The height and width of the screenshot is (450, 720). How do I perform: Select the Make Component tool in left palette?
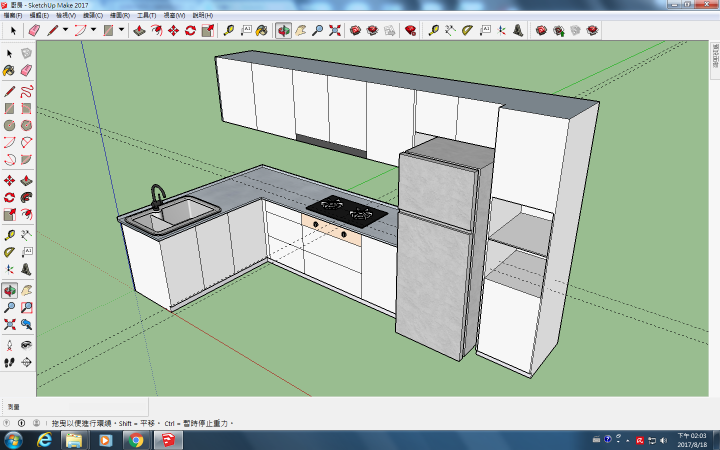(x=26, y=54)
